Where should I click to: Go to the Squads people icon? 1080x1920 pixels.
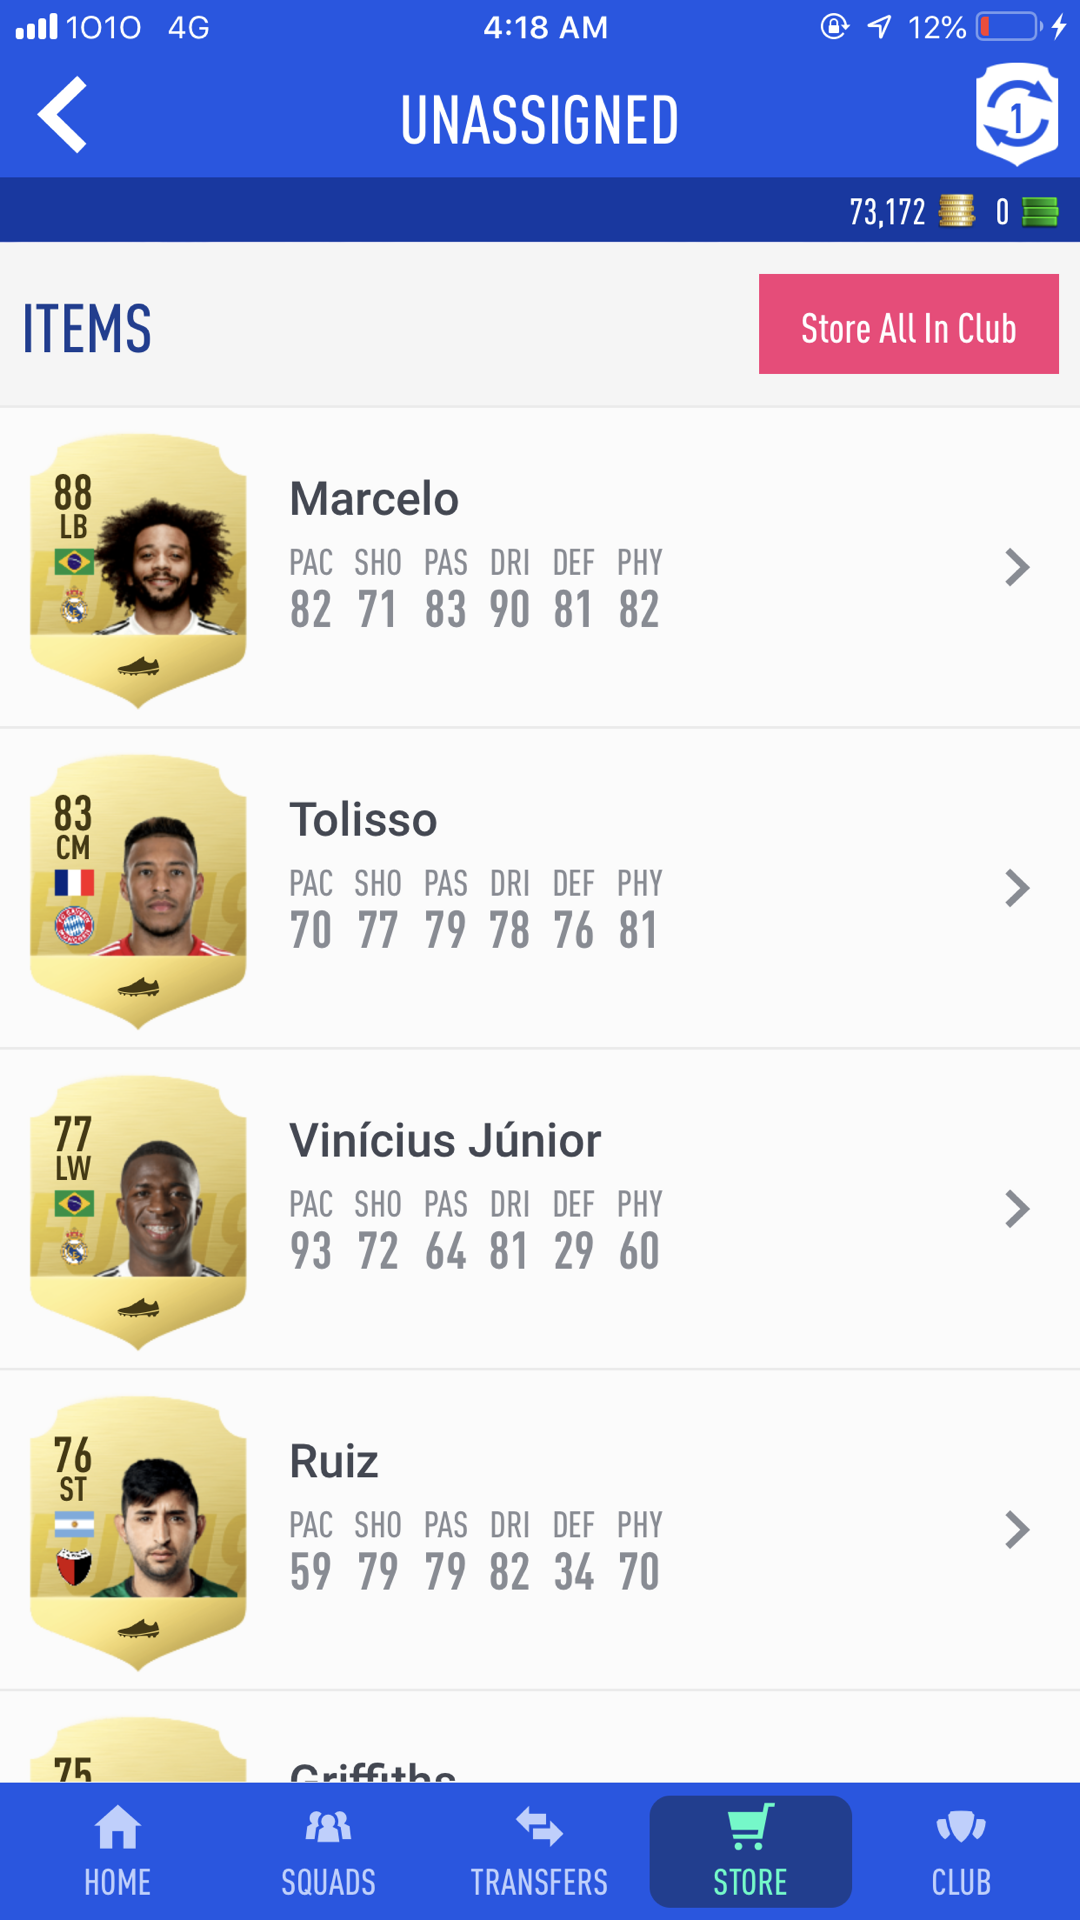328,1828
